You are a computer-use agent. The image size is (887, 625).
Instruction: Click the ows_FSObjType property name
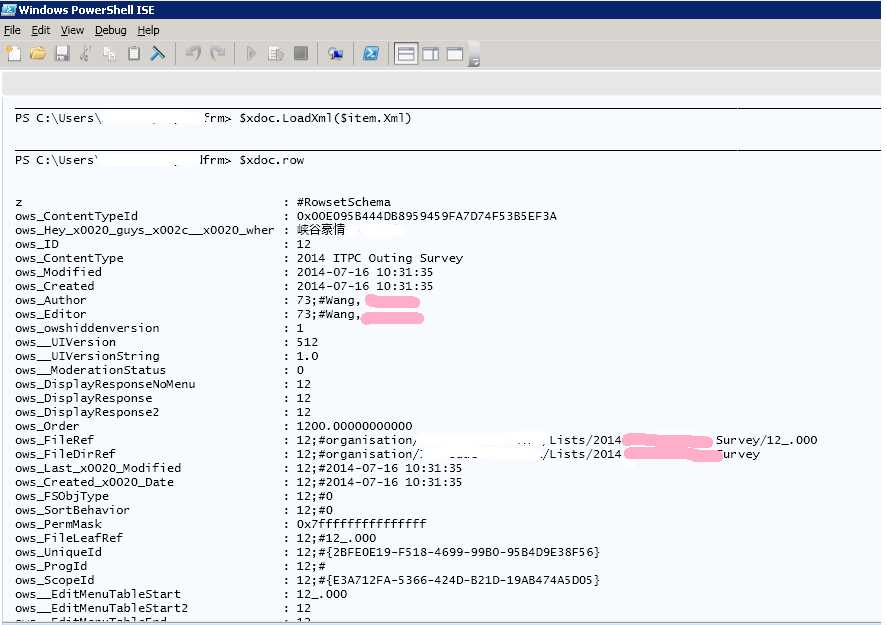pos(62,496)
